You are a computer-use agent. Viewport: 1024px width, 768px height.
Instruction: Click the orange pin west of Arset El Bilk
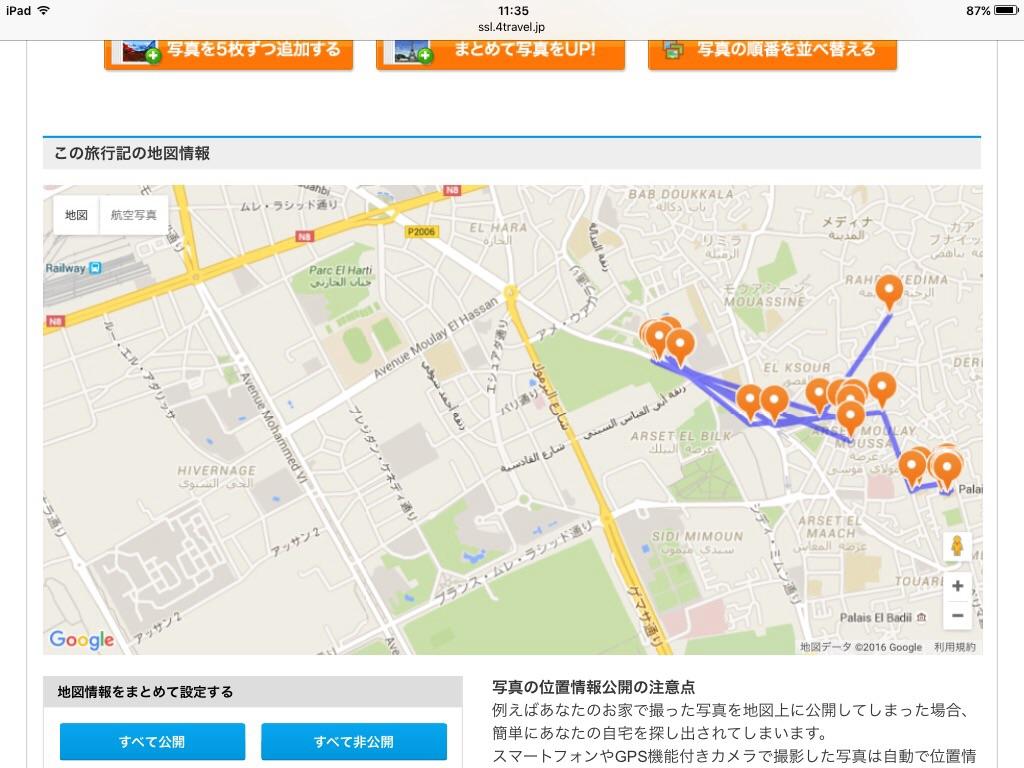[x=750, y=400]
